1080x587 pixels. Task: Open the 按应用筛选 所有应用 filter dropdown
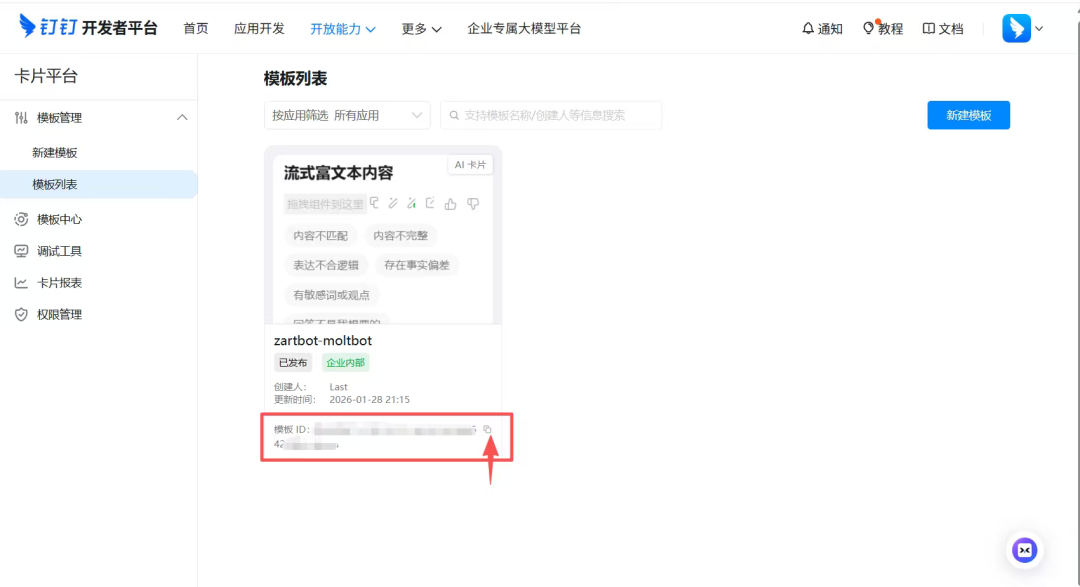[x=347, y=115]
